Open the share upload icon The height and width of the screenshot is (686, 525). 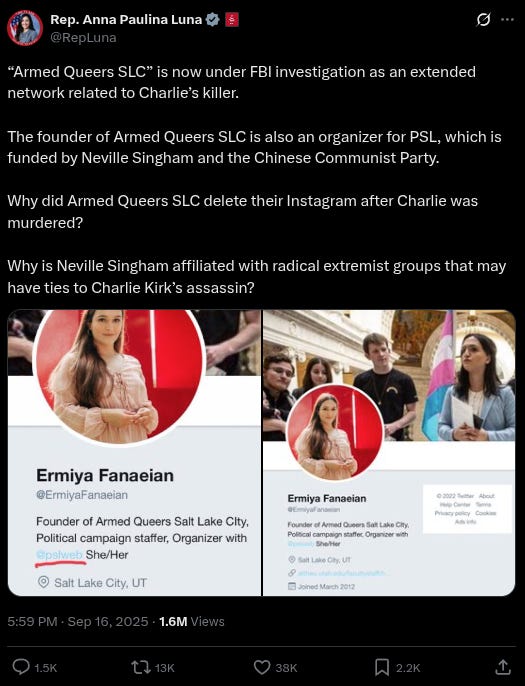[503, 667]
